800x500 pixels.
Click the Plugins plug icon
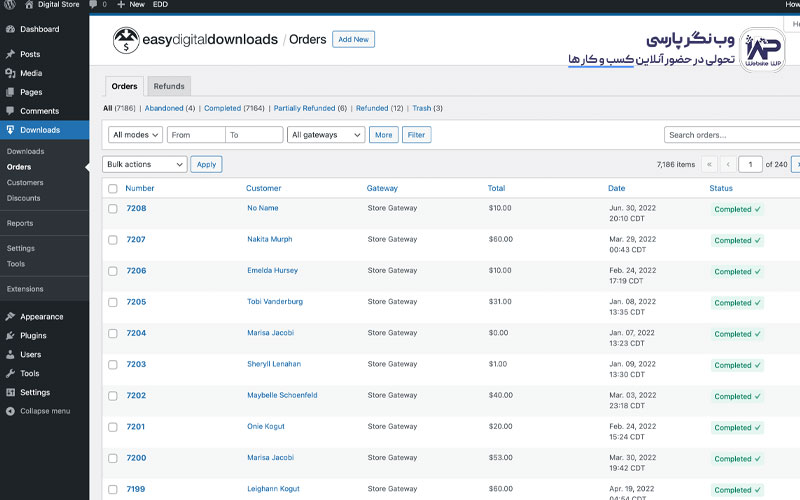10,335
